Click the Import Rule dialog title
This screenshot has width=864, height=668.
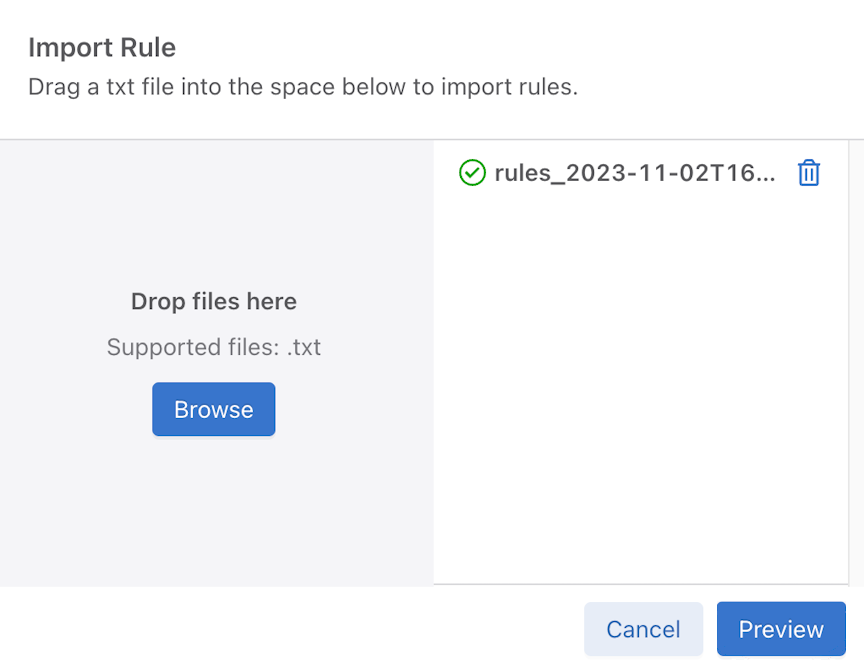click(x=102, y=47)
